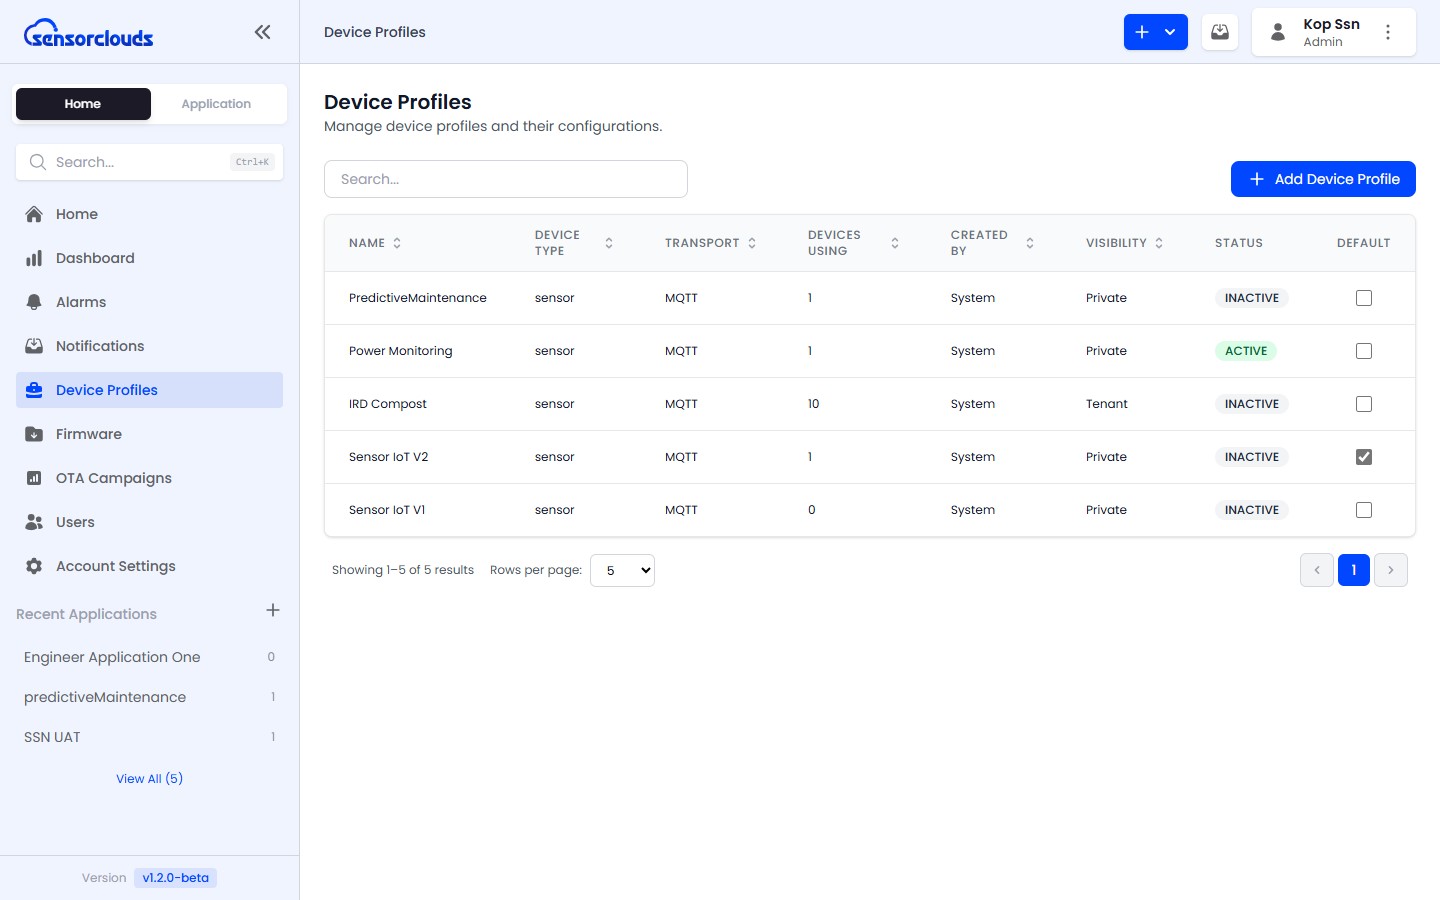
Task: Open the Rows per page dropdown
Action: 622,570
